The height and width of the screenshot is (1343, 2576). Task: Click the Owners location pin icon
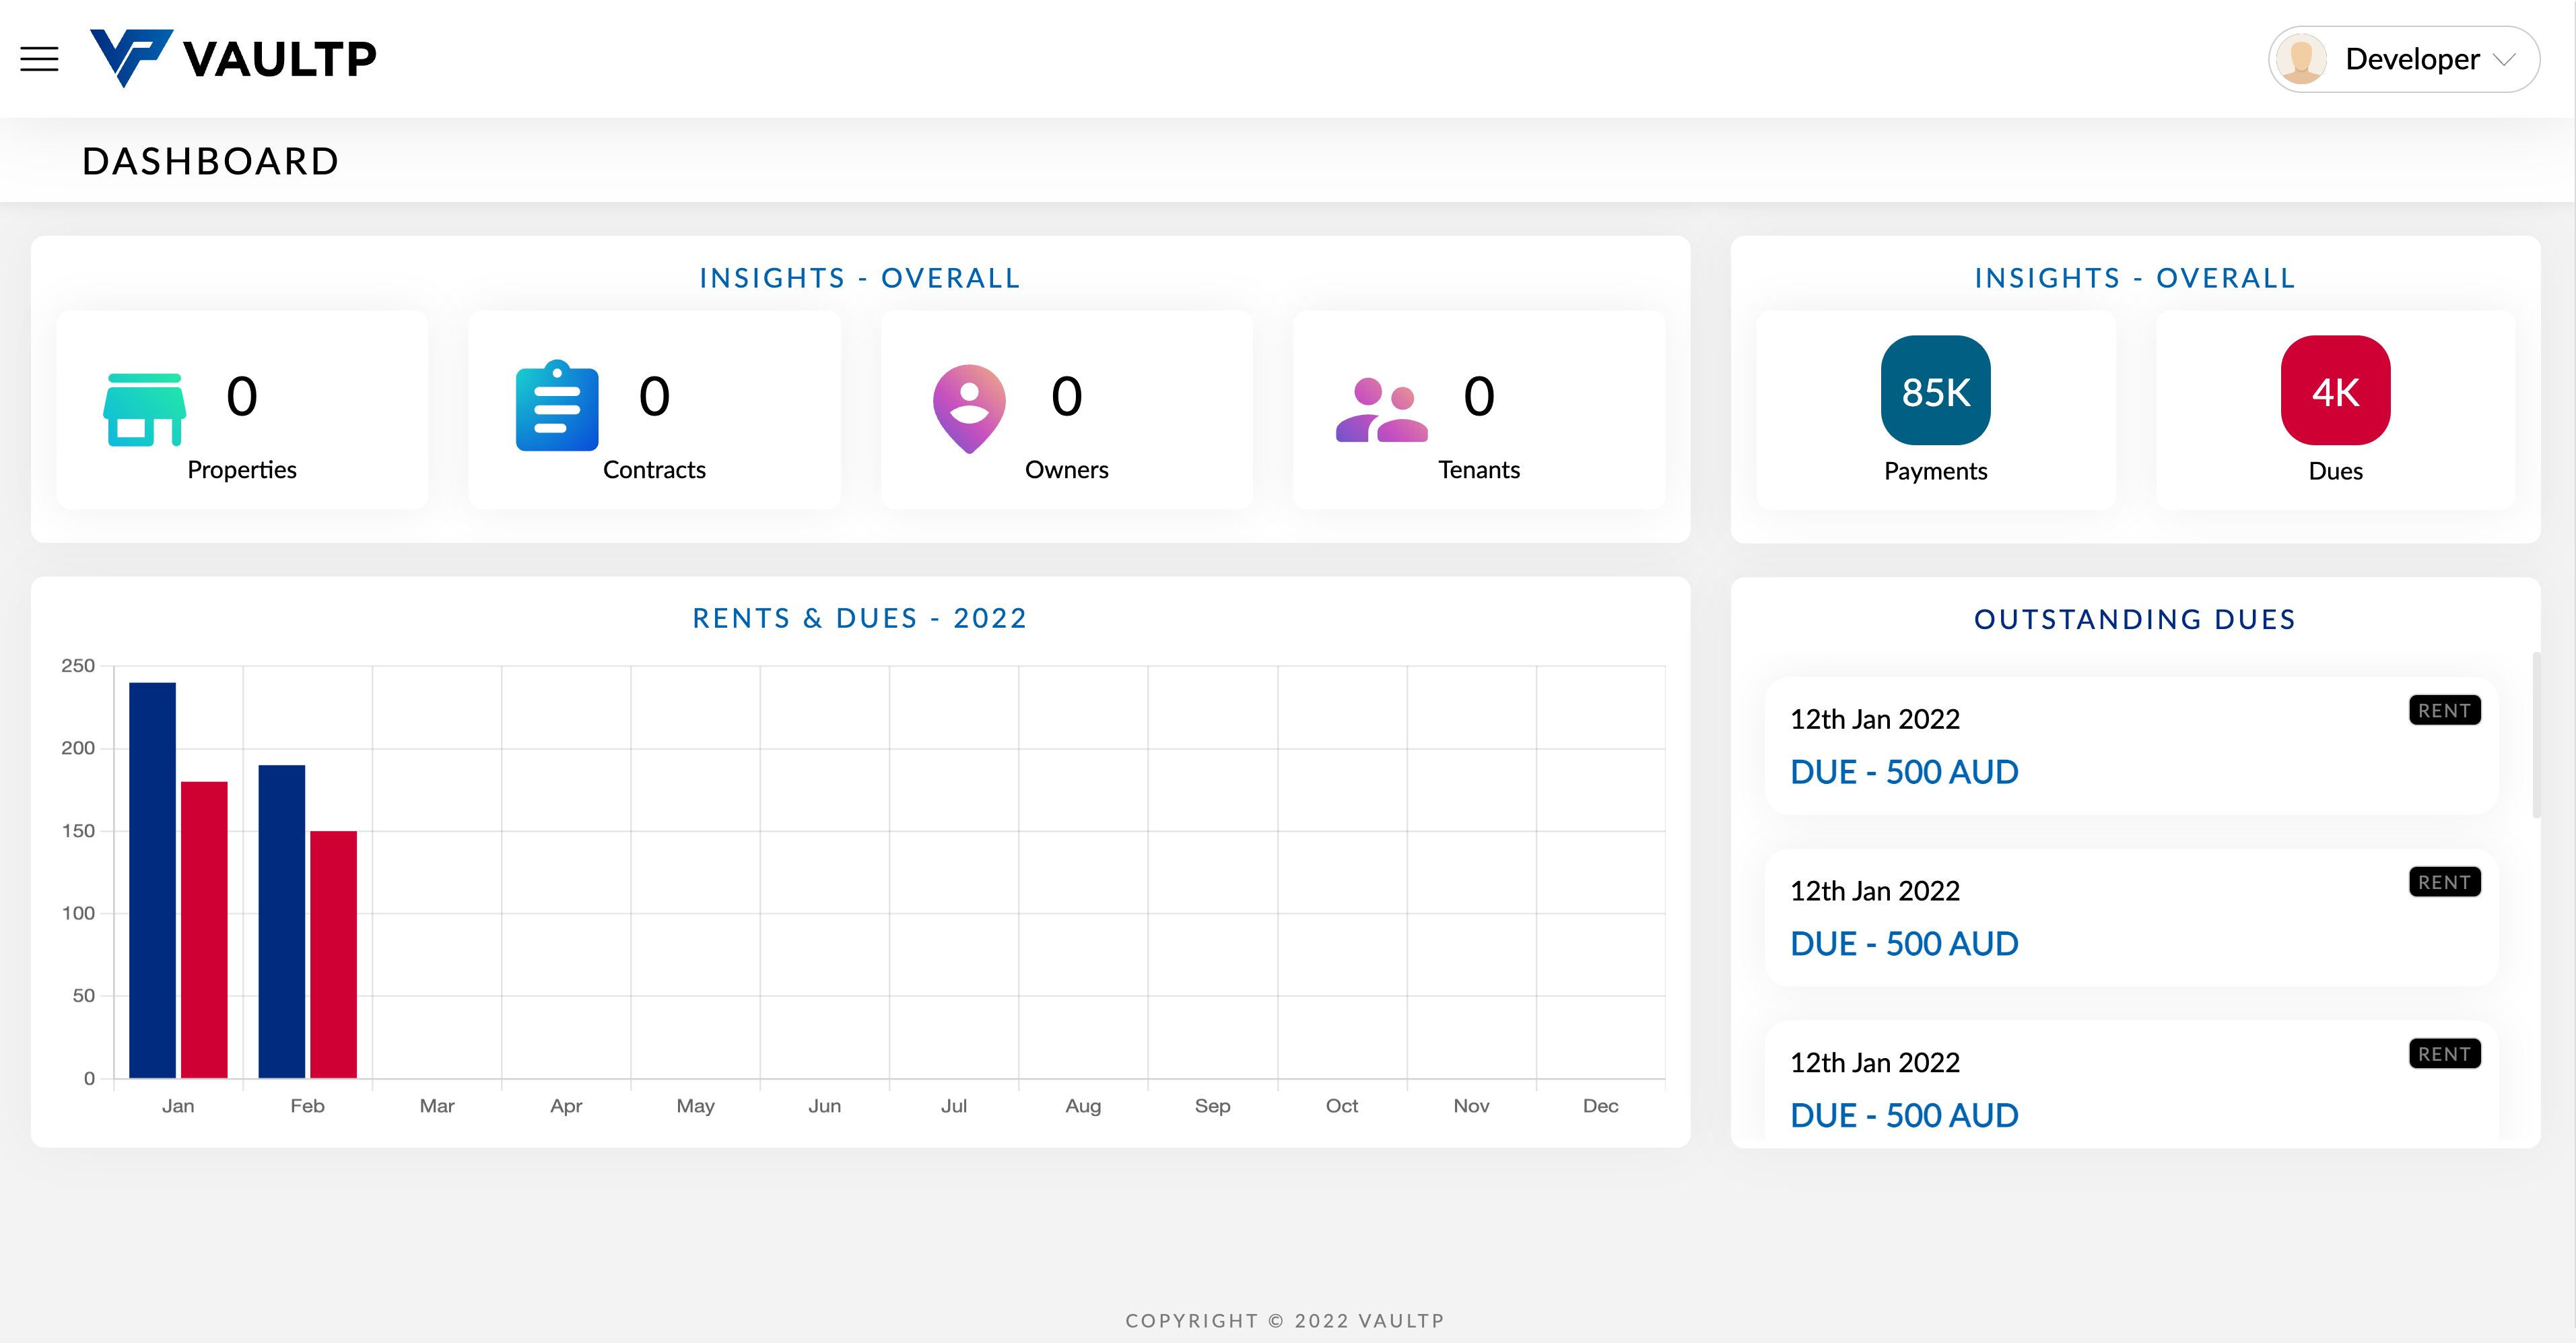[969, 409]
